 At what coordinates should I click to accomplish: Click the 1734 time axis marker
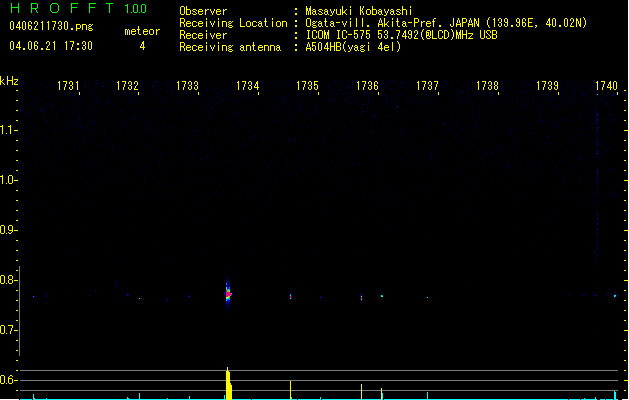coord(248,86)
